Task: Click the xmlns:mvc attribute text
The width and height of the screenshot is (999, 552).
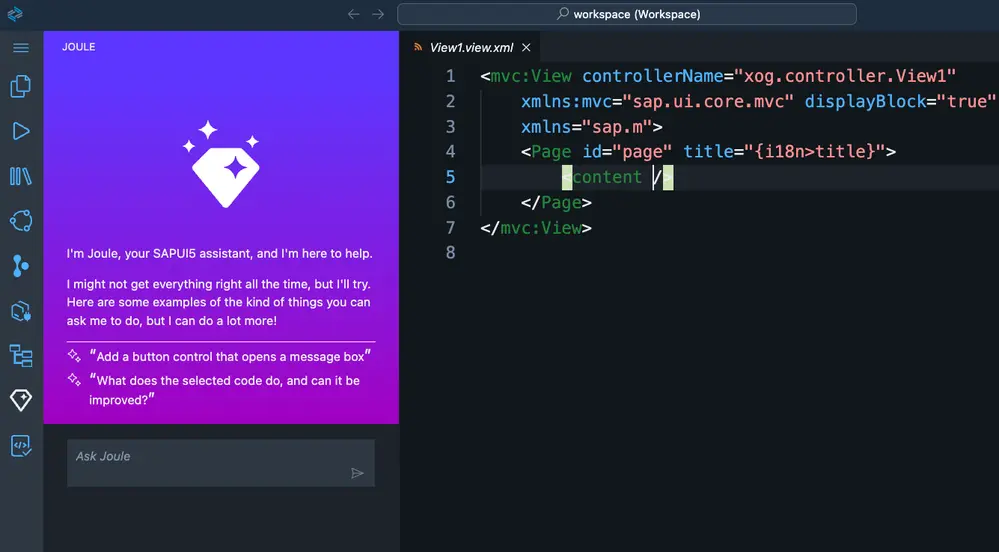Action: [566, 101]
